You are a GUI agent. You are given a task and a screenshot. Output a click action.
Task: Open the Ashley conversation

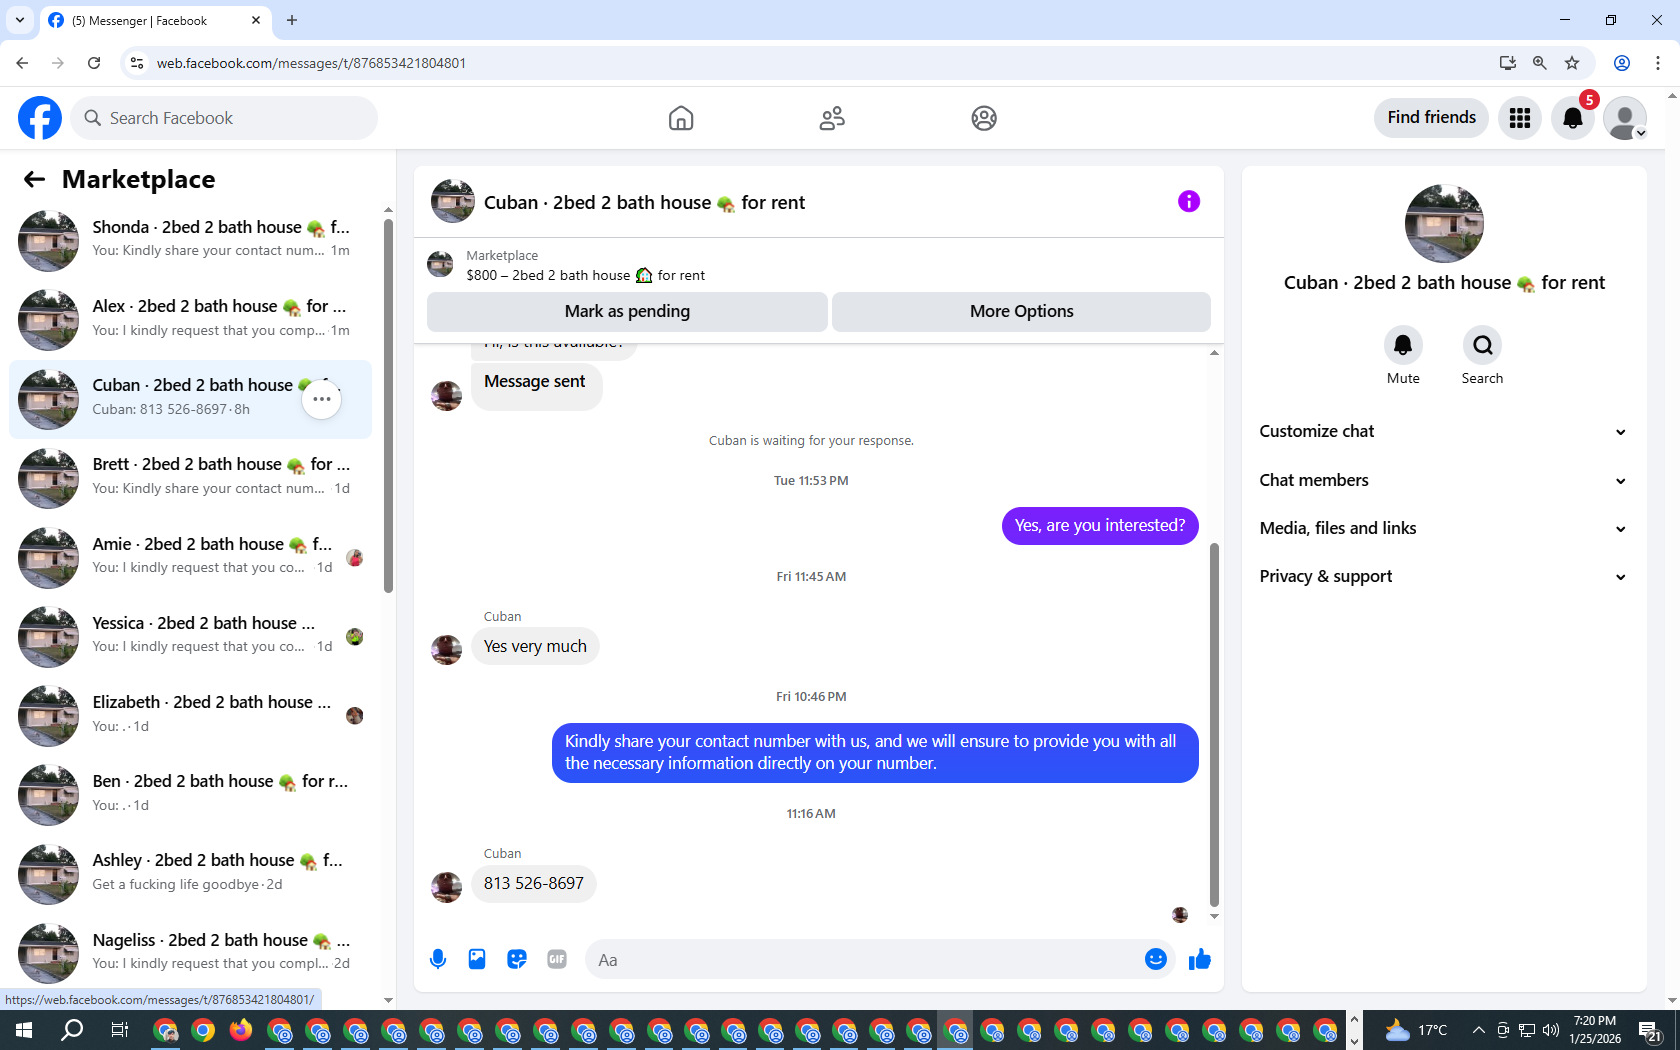click(x=190, y=873)
